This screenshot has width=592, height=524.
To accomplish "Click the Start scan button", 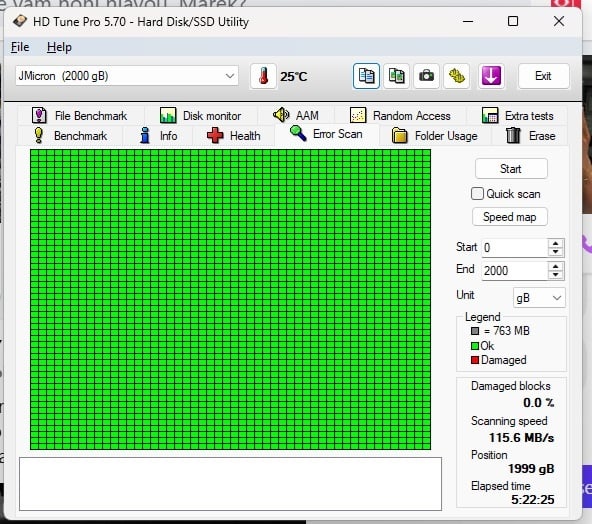I will tap(511, 169).
